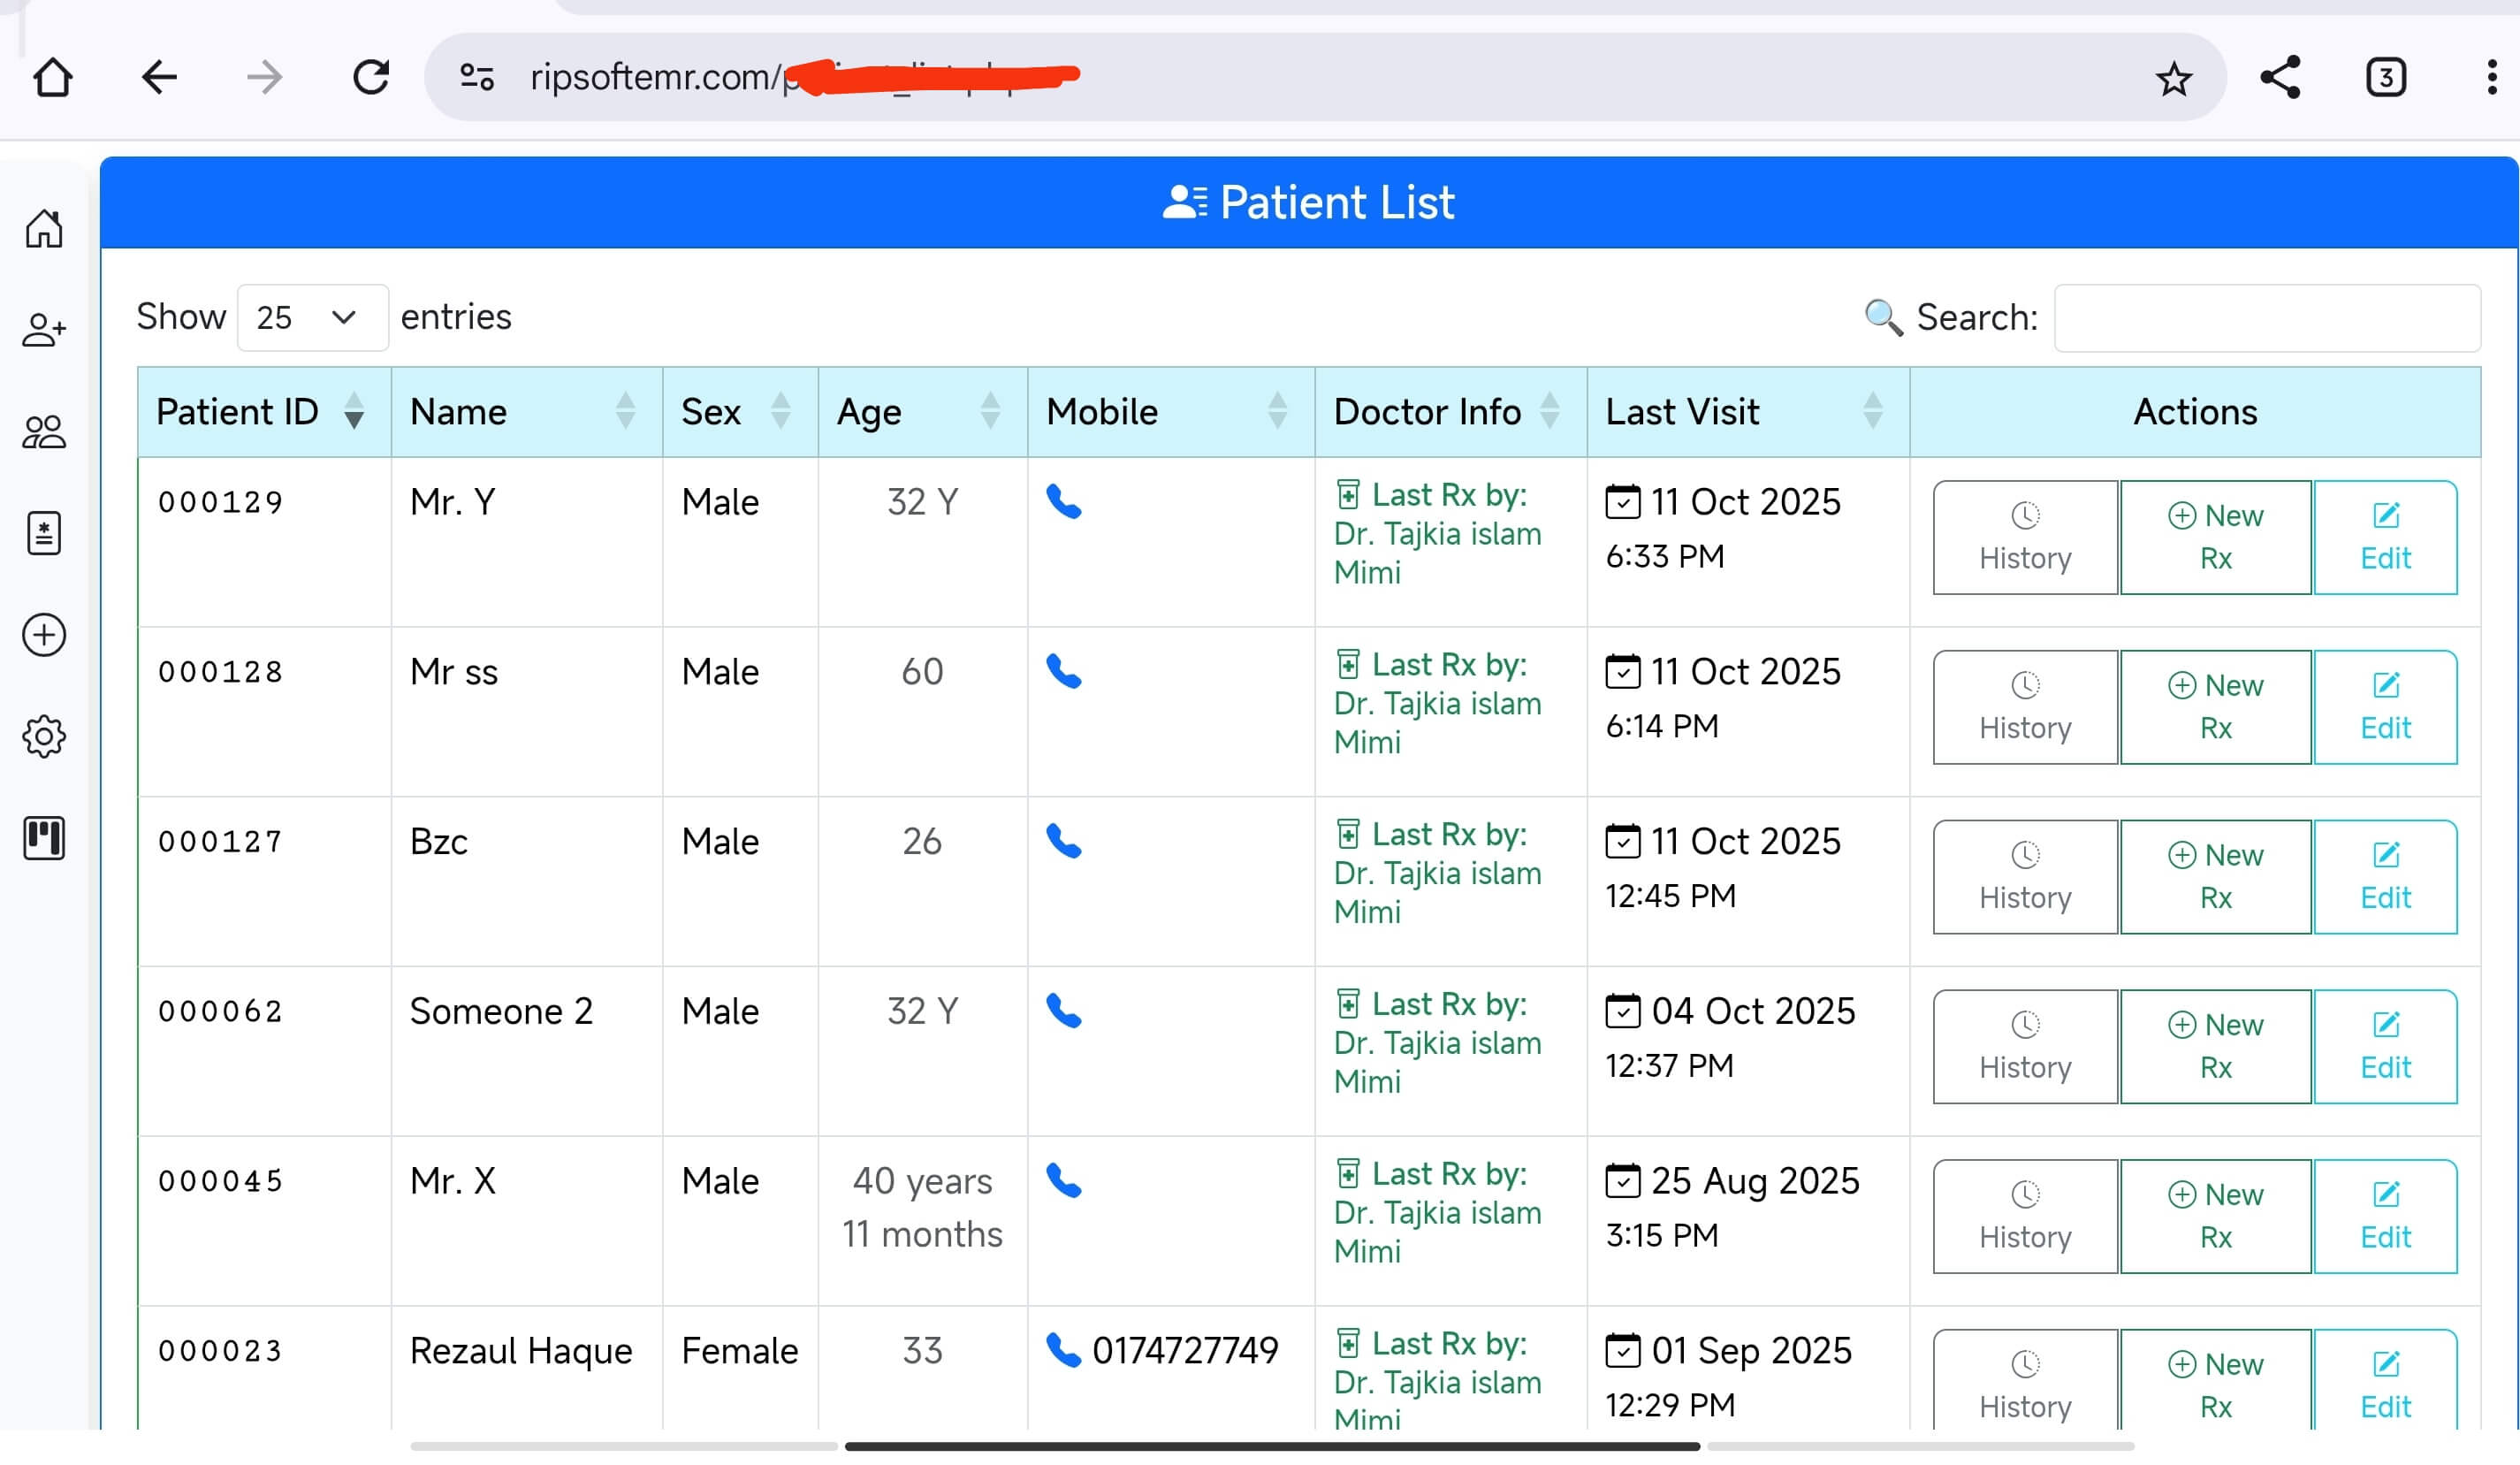Open the Show entries dropdown
The image size is (2520, 1465).
point(311,317)
